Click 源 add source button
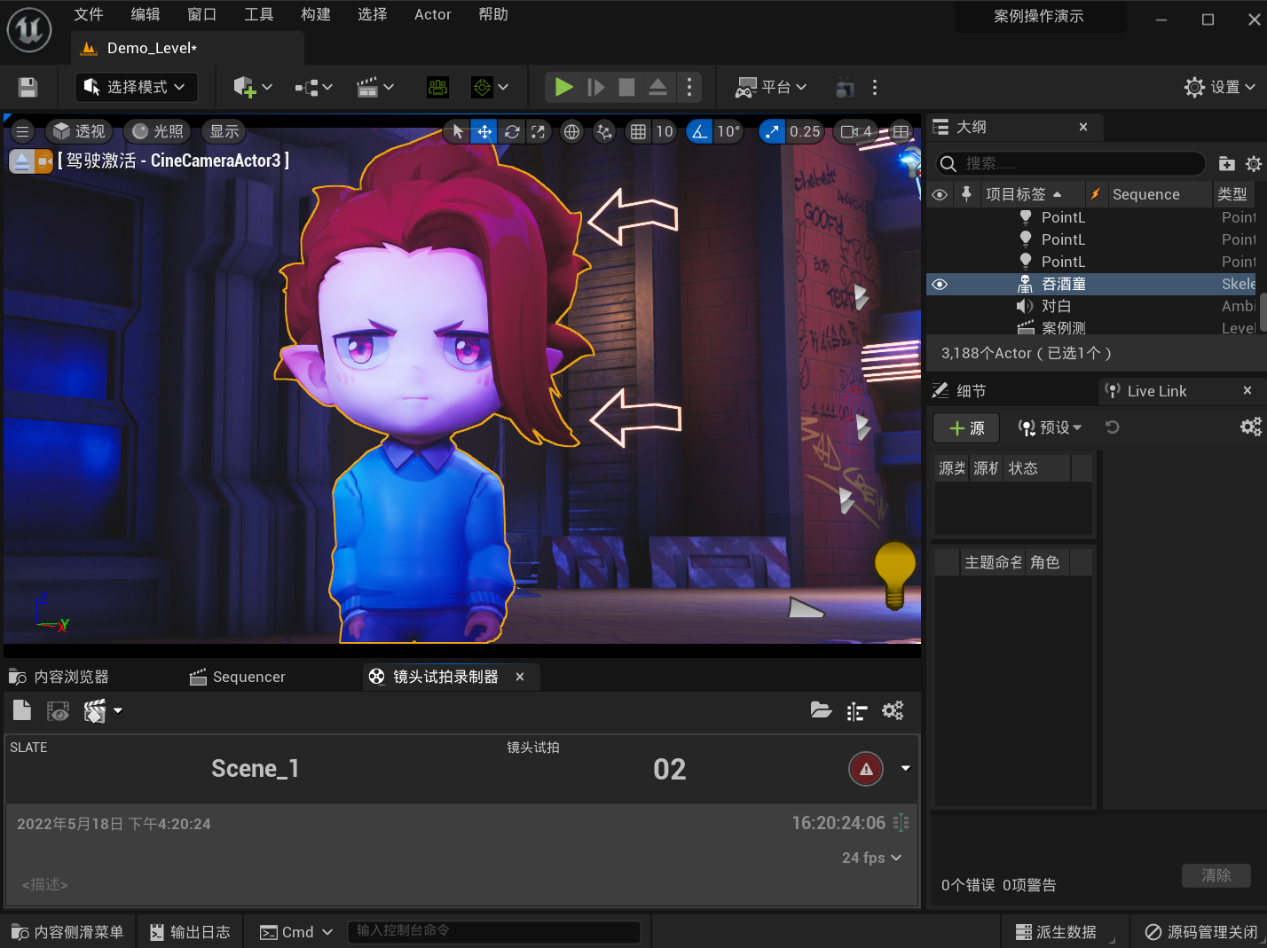The width and height of the screenshot is (1267, 948). pyautogui.click(x=966, y=428)
